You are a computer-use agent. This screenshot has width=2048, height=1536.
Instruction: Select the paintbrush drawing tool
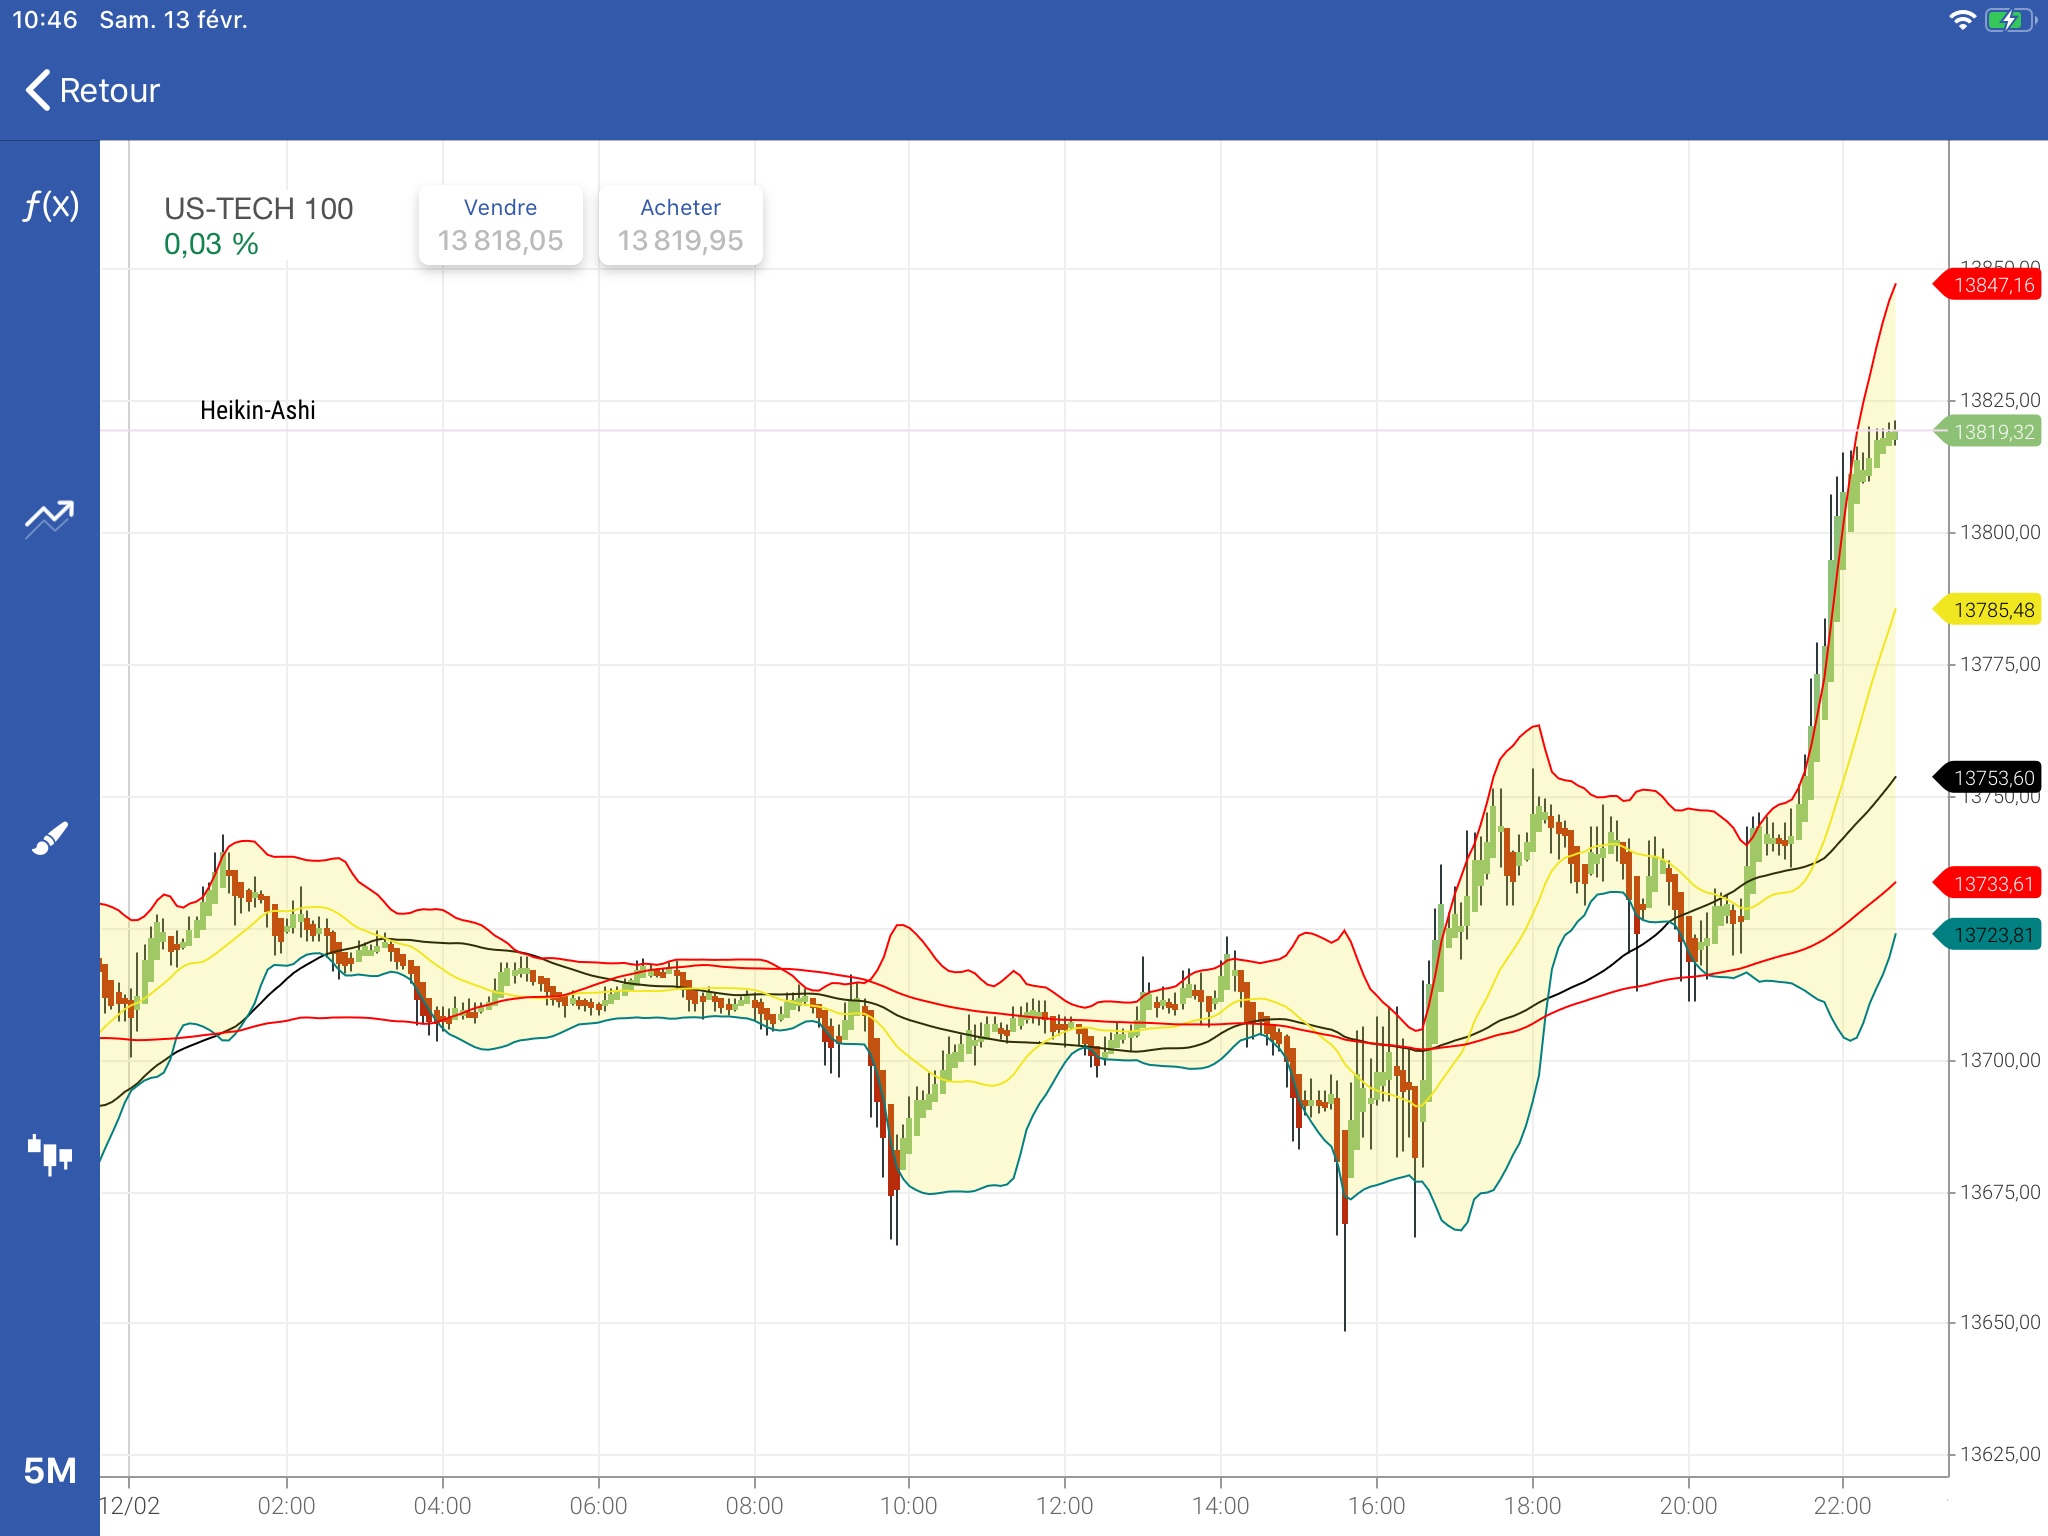click(50, 838)
